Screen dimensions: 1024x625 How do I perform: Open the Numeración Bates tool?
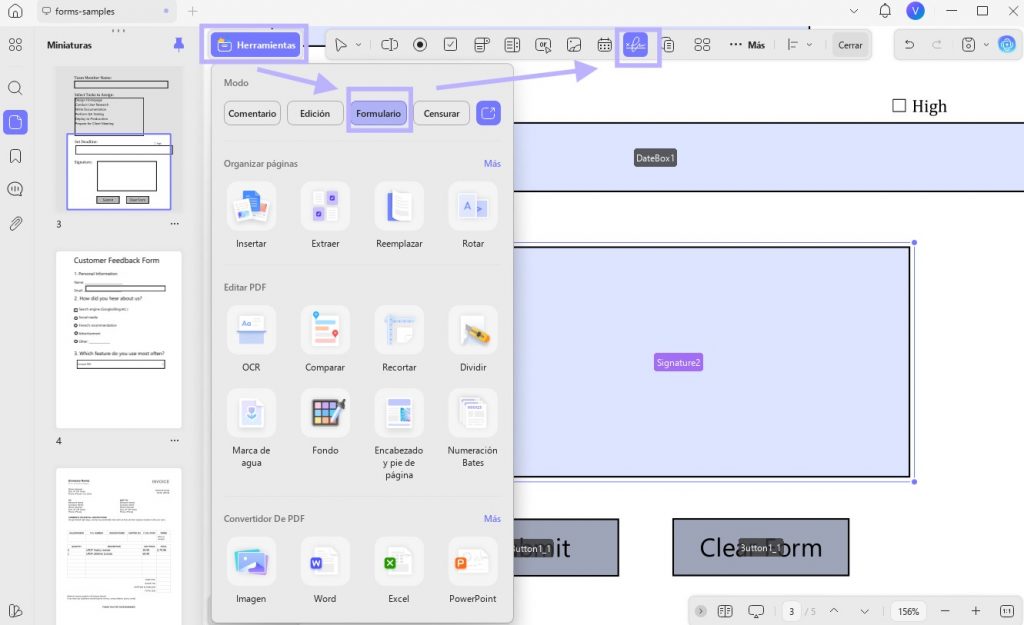[473, 428]
